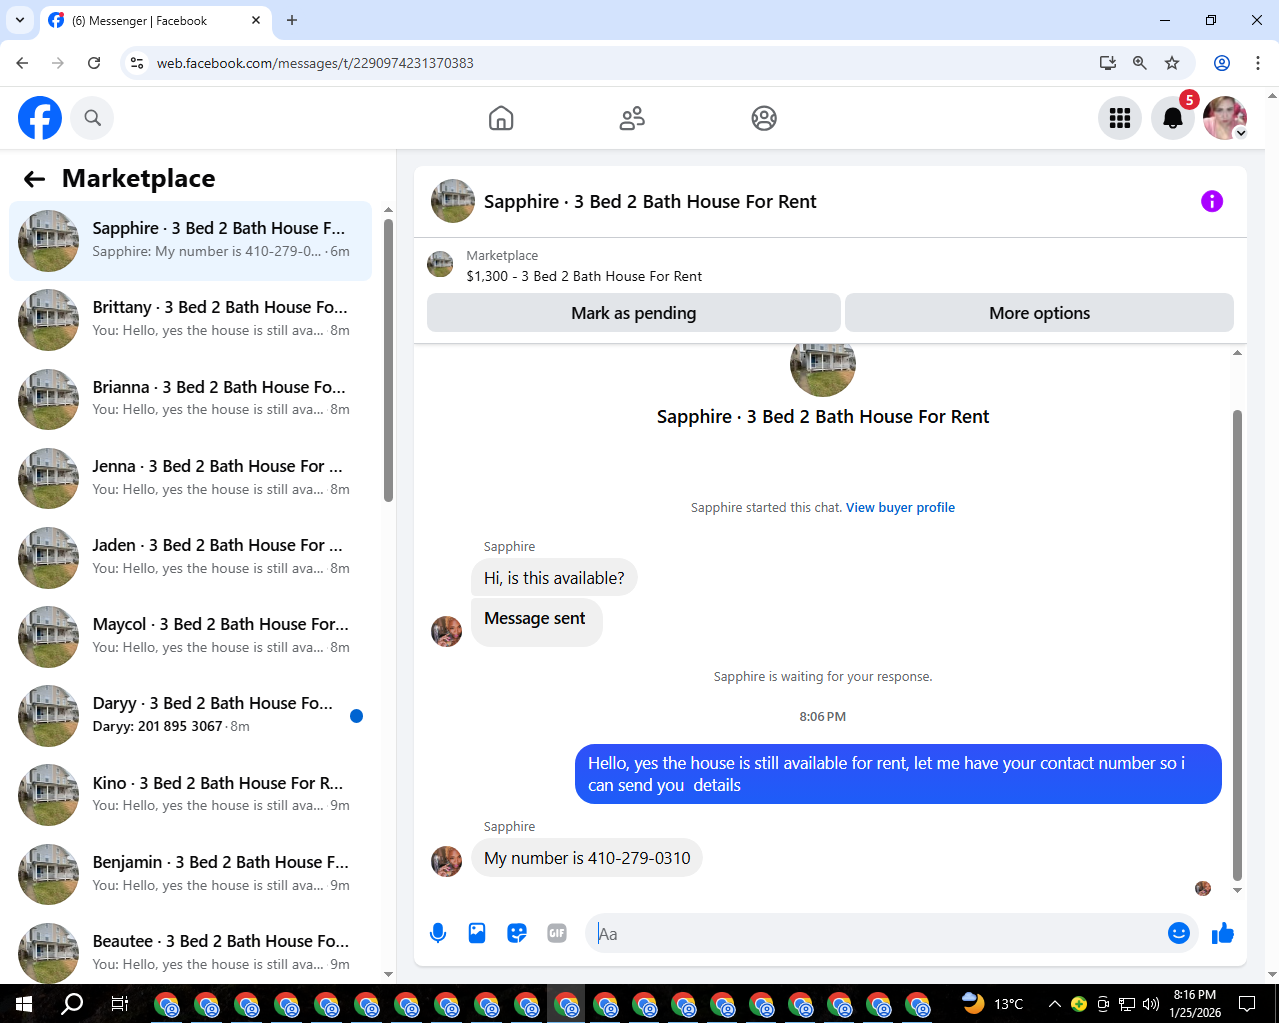Open the emoji picker smiley
This screenshot has width=1279, height=1023.
[x=1179, y=933]
